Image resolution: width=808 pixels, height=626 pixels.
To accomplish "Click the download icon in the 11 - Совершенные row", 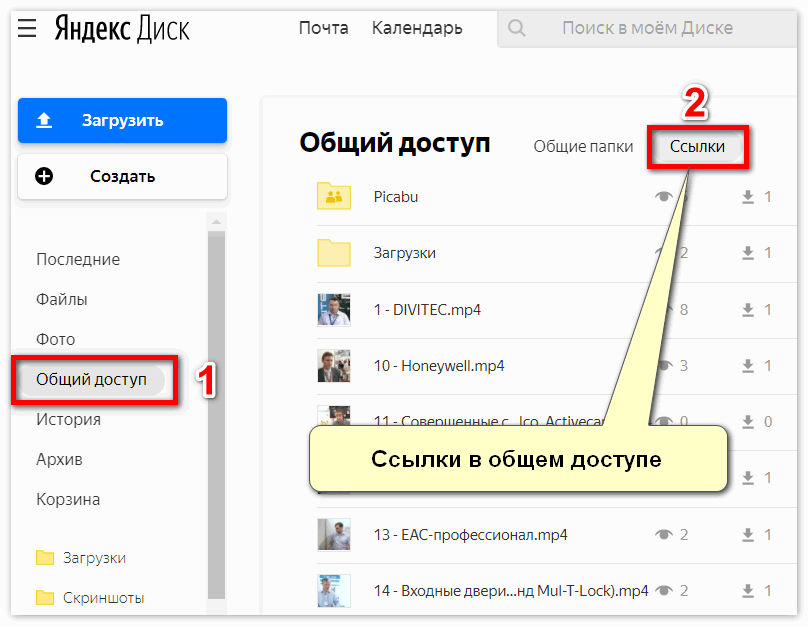I will pyautogui.click(x=748, y=422).
